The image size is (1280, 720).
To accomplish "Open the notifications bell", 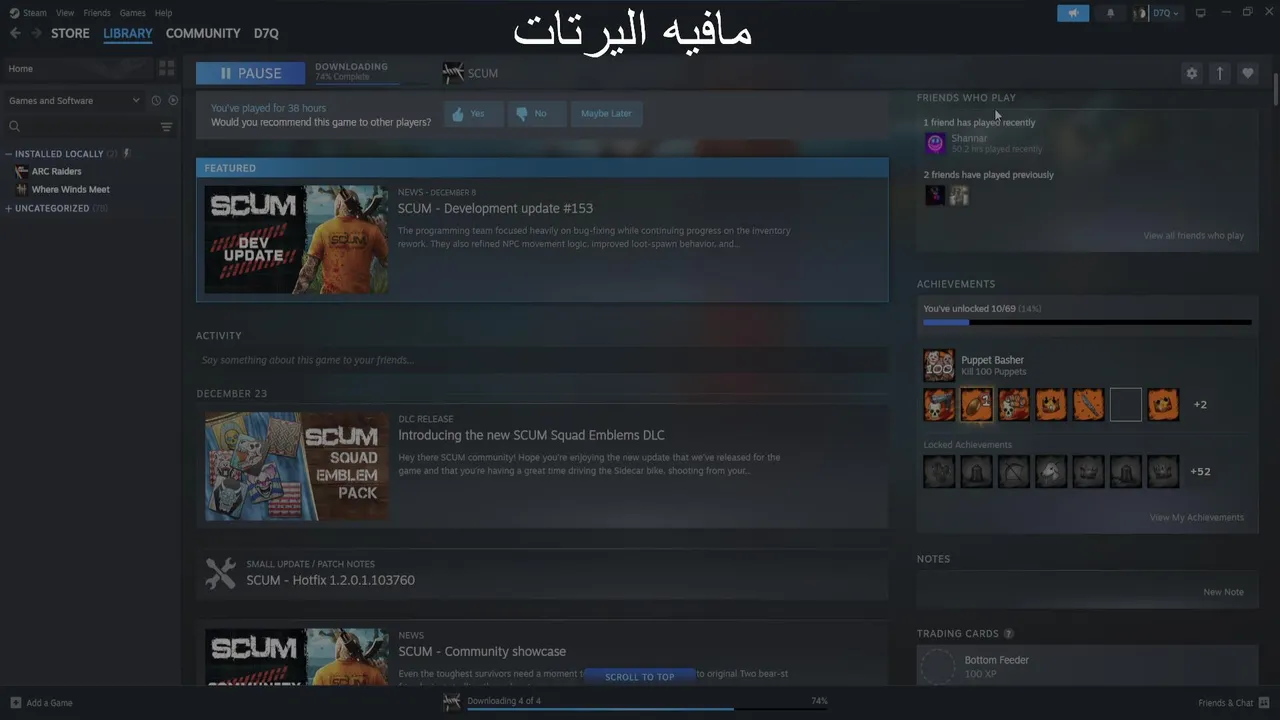I will pyautogui.click(x=1110, y=13).
